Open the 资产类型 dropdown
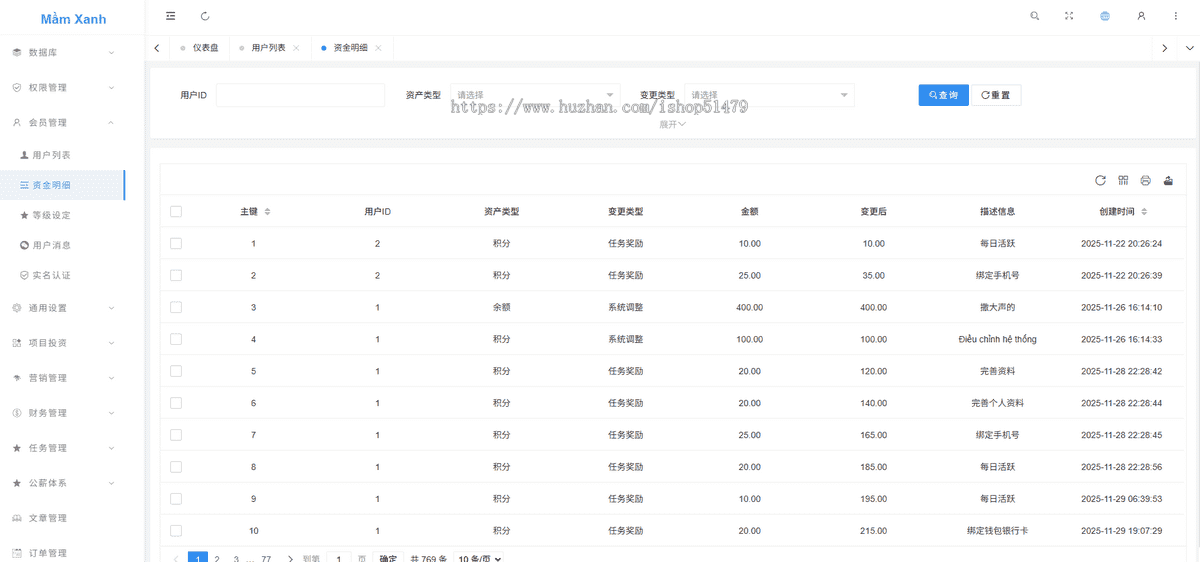This screenshot has width=1200, height=562. click(x=535, y=95)
